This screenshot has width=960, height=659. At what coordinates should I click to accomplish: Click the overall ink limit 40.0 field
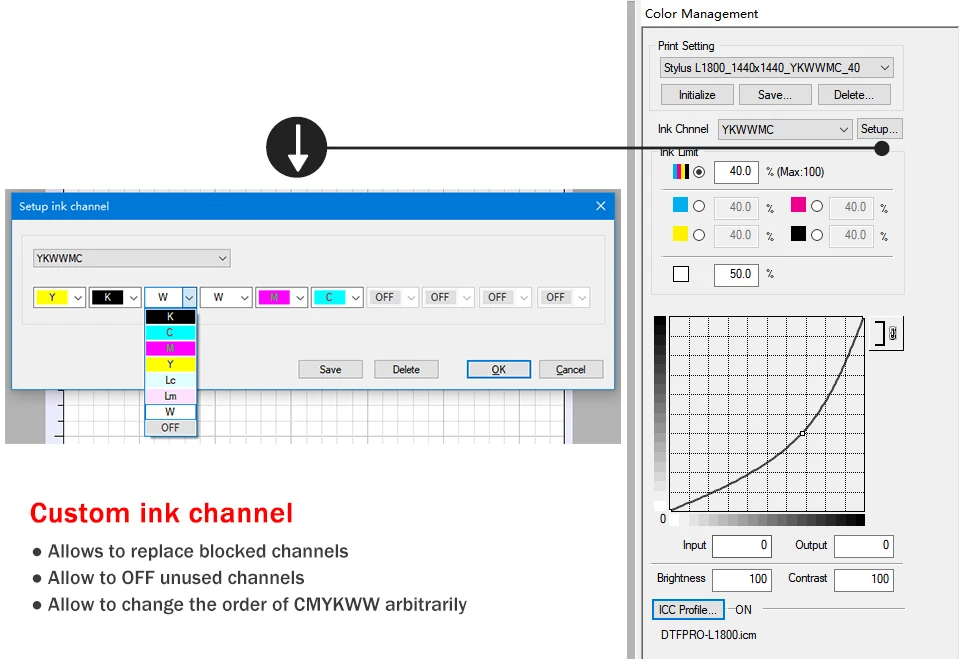coord(737,172)
